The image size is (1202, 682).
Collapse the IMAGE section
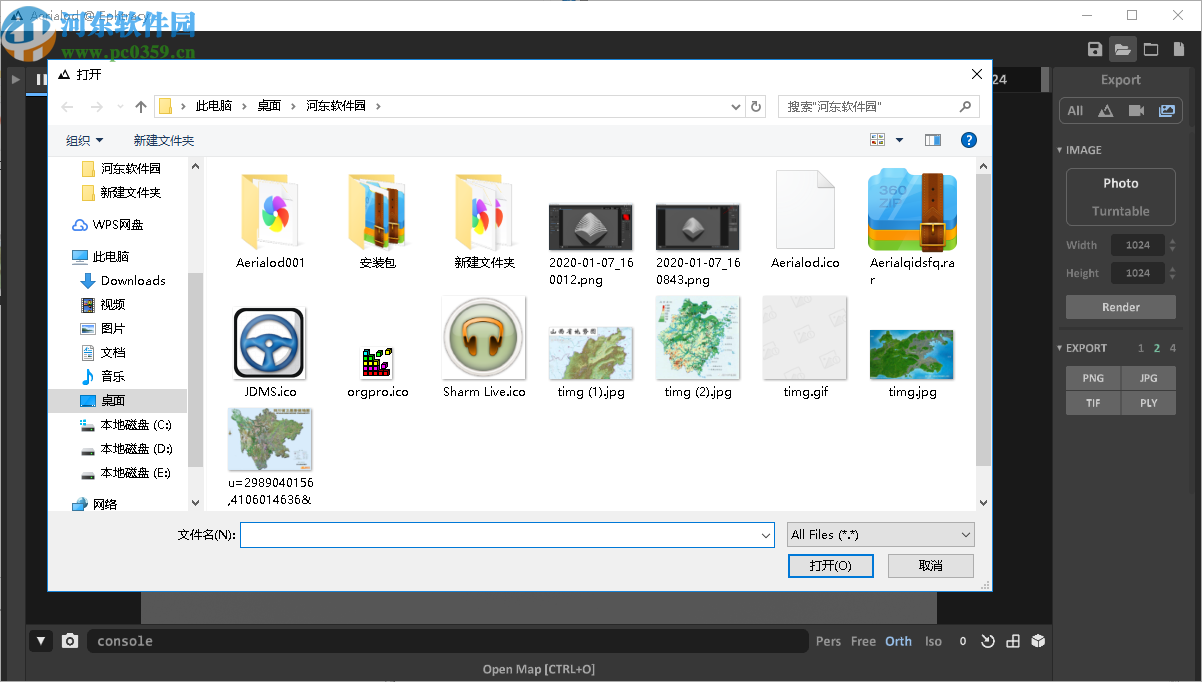click(x=1061, y=150)
